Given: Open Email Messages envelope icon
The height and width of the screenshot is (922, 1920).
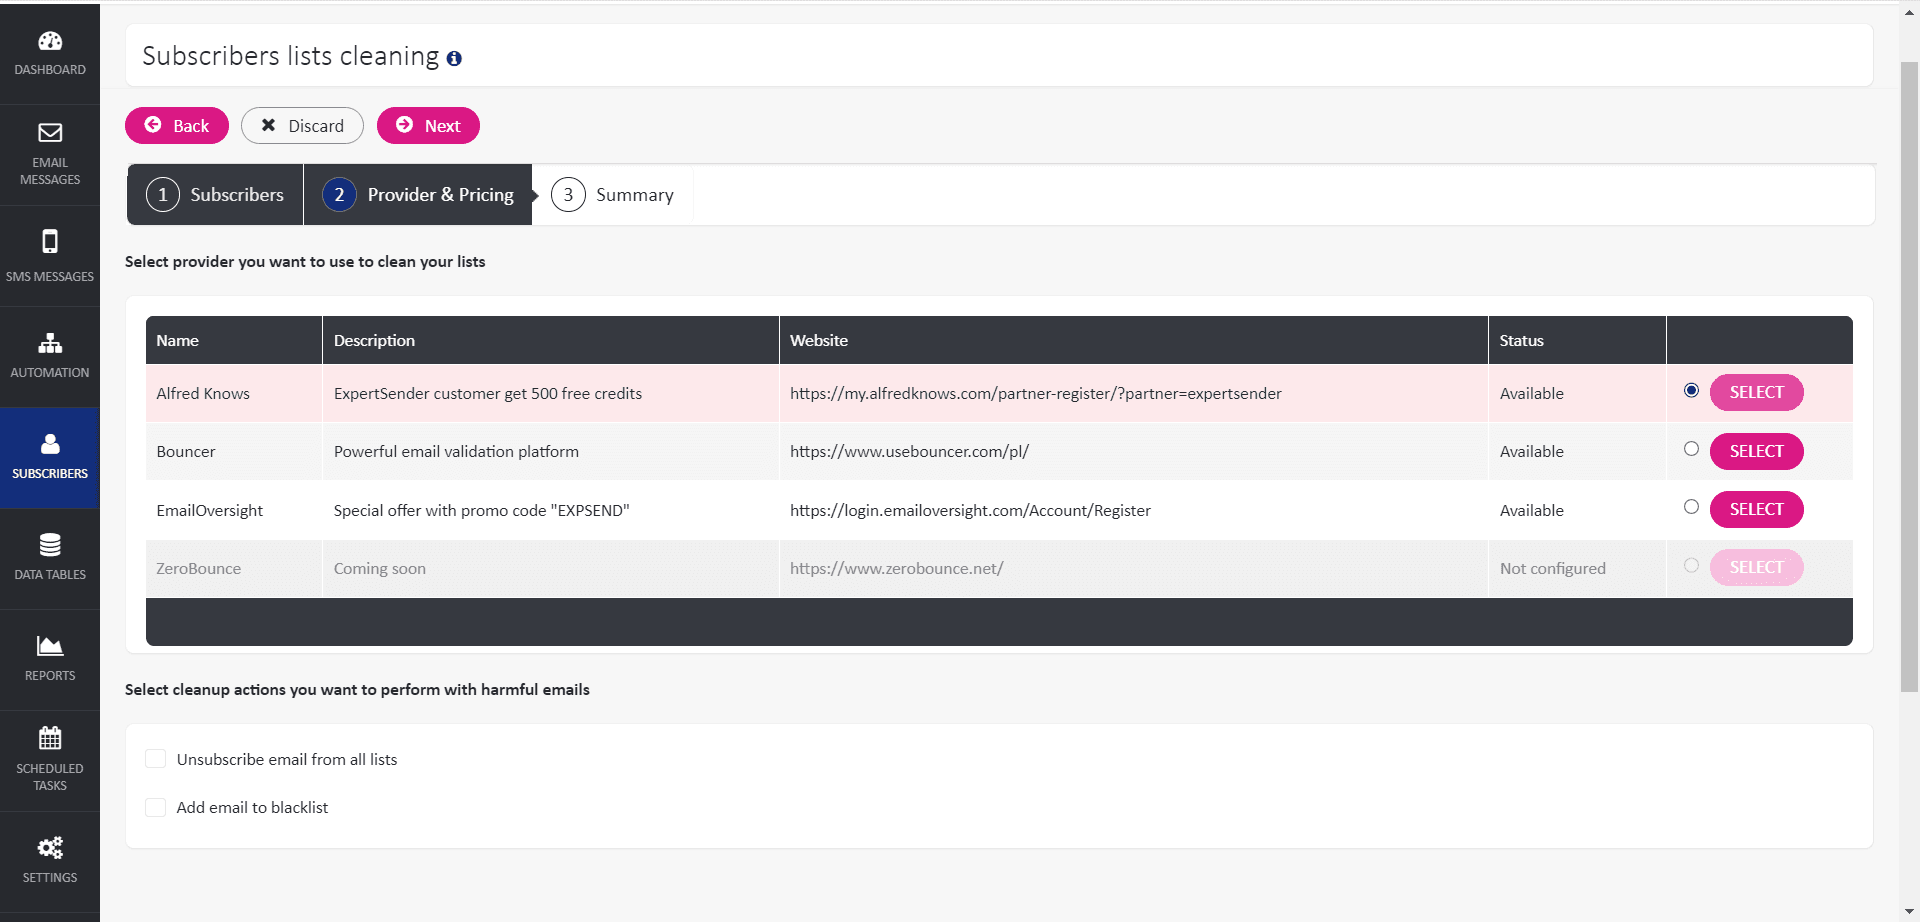Looking at the screenshot, I should 50,133.
